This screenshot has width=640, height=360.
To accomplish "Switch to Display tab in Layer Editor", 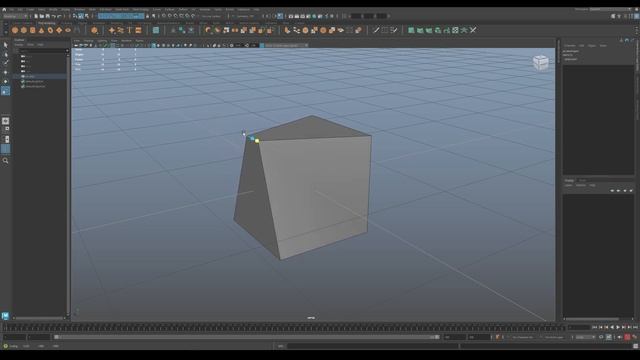I will (x=569, y=180).
